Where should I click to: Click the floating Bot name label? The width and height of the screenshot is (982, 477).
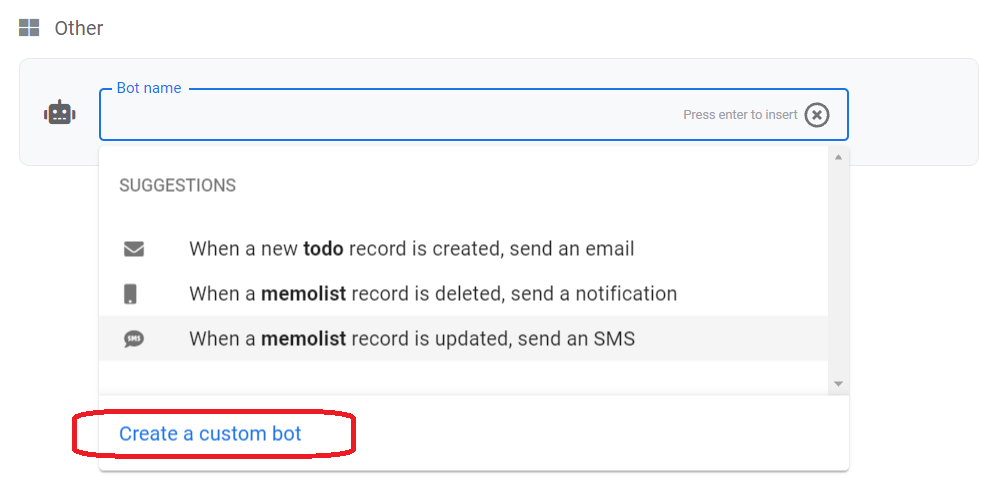click(149, 88)
